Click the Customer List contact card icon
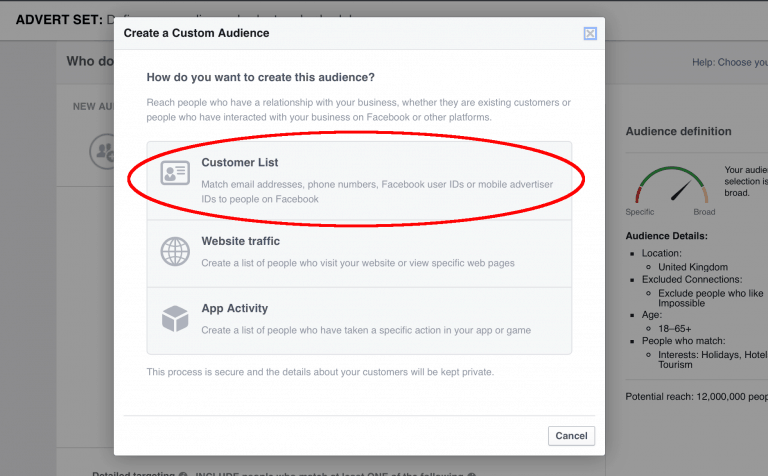Screen dimensions: 768x476 coord(176,174)
